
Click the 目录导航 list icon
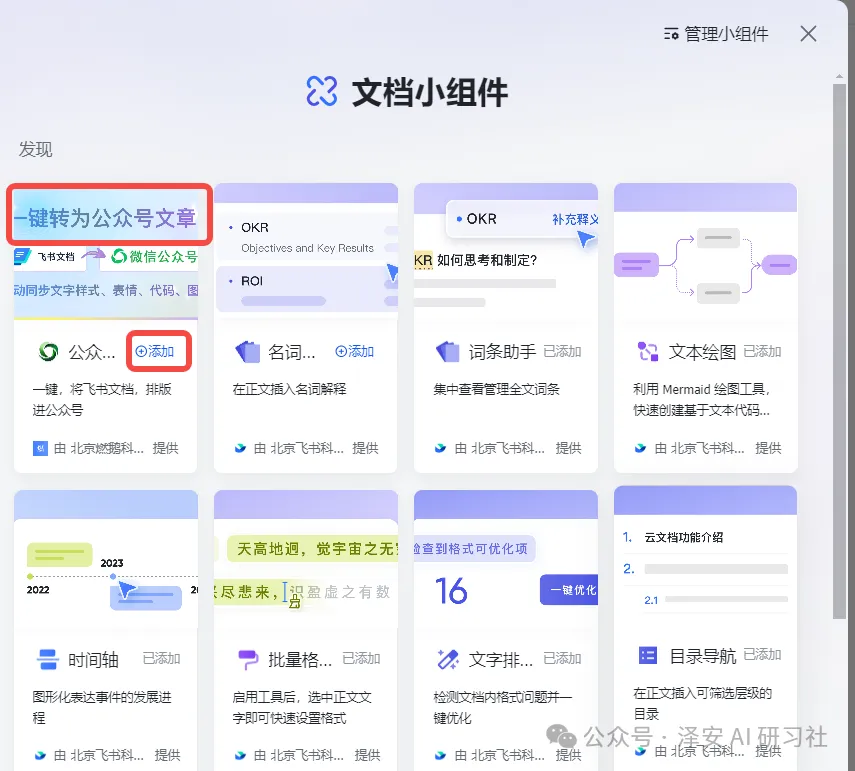coord(648,655)
